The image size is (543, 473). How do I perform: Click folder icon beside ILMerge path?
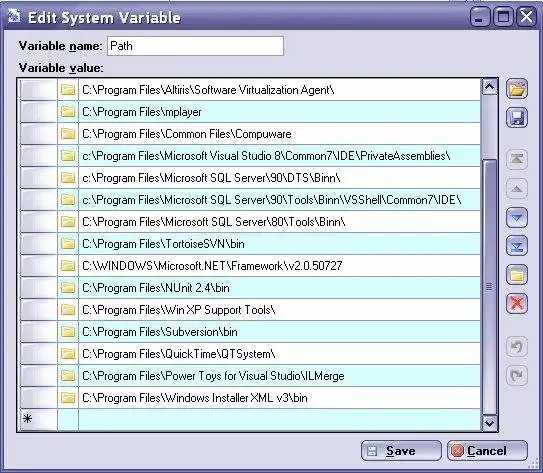pos(68,376)
